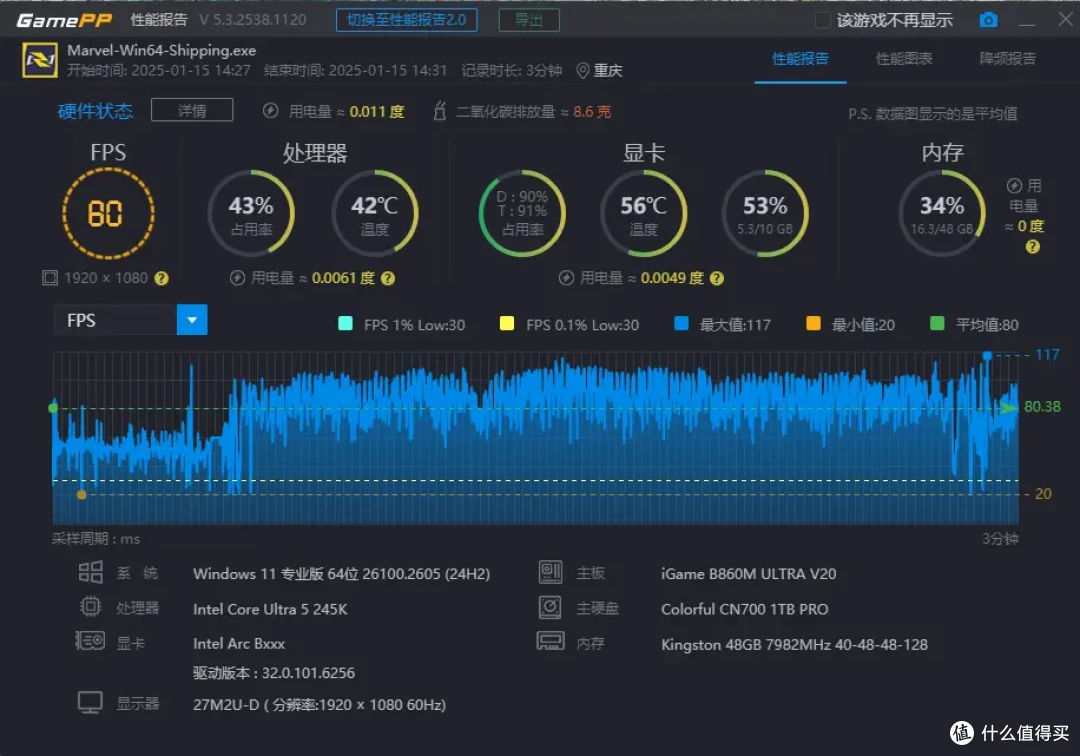Click the CPU 42℃ temperature gauge
This screenshot has width=1080, height=756.
click(x=375, y=213)
